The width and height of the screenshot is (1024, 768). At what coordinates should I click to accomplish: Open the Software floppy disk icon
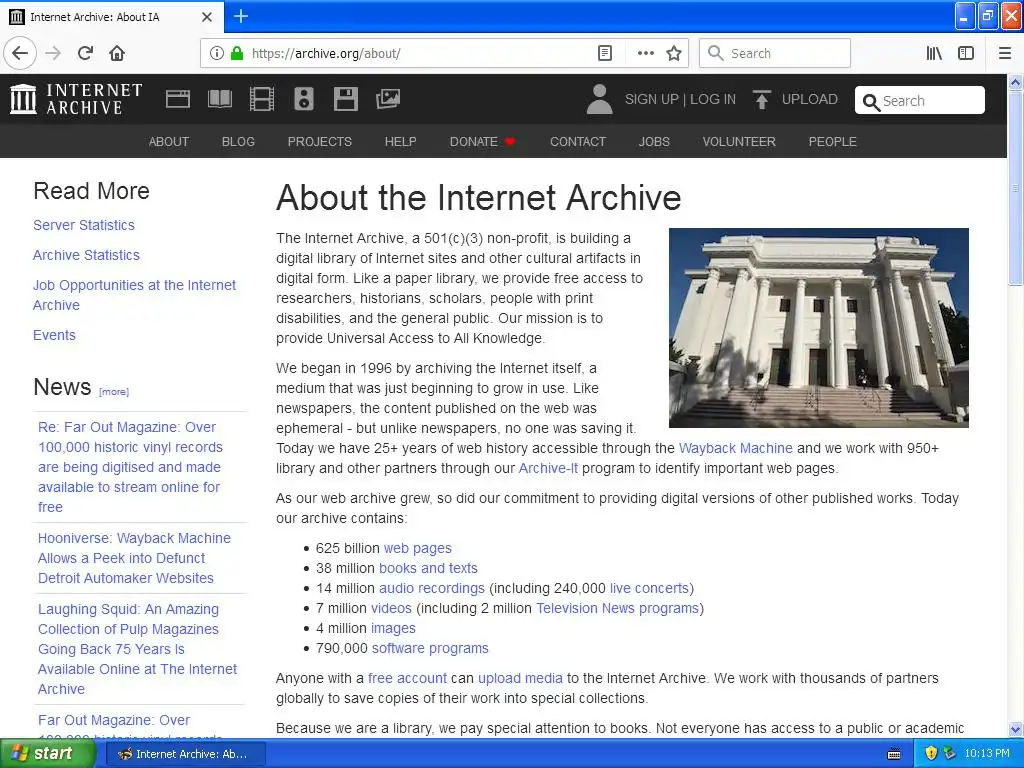click(345, 99)
